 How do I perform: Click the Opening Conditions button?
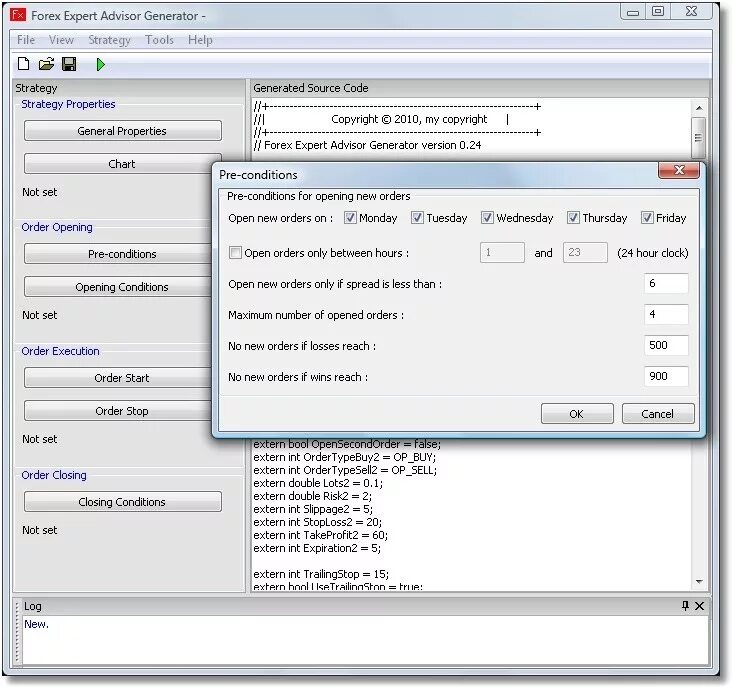coord(118,286)
